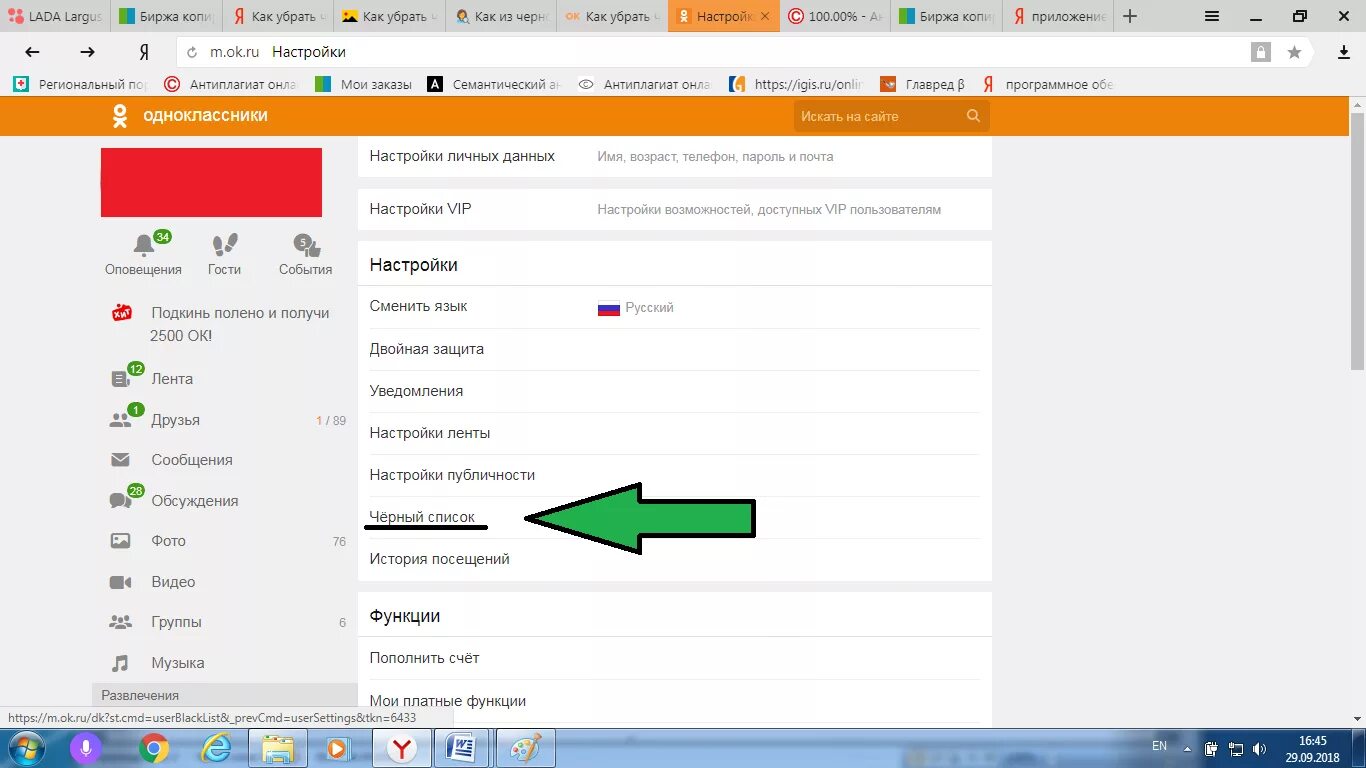Open Оповещения notifications bell icon
The height and width of the screenshot is (768, 1366).
pyautogui.click(x=144, y=244)
